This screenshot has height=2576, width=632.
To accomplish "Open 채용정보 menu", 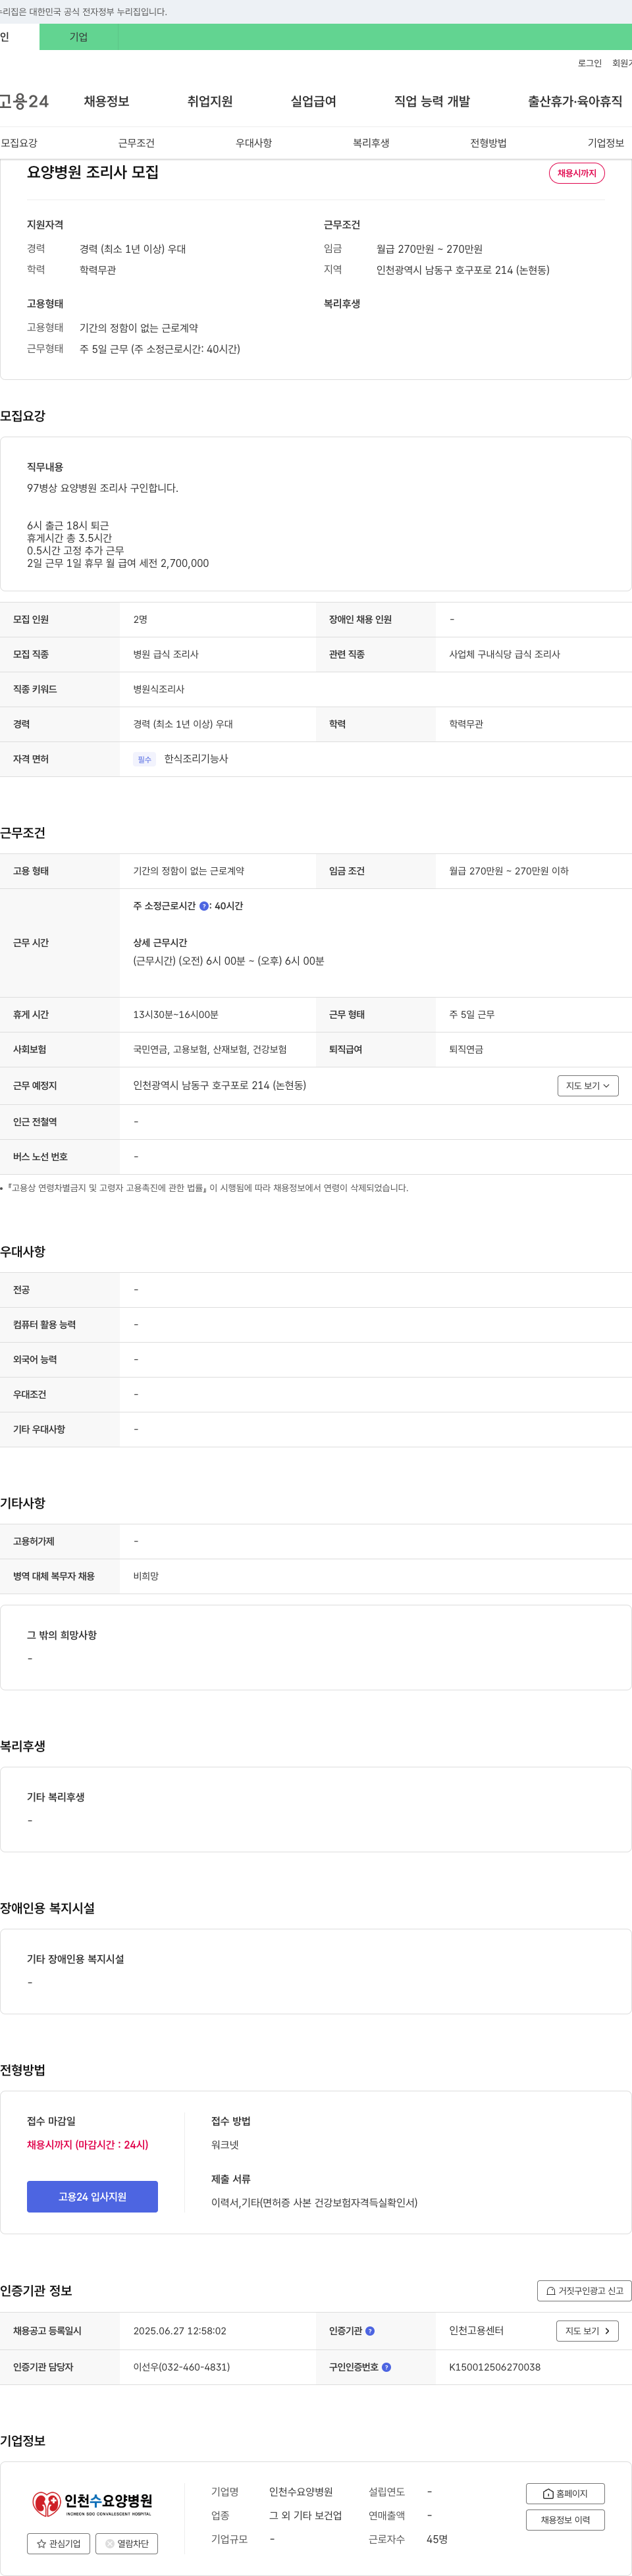I will click(x=106, y=101).
